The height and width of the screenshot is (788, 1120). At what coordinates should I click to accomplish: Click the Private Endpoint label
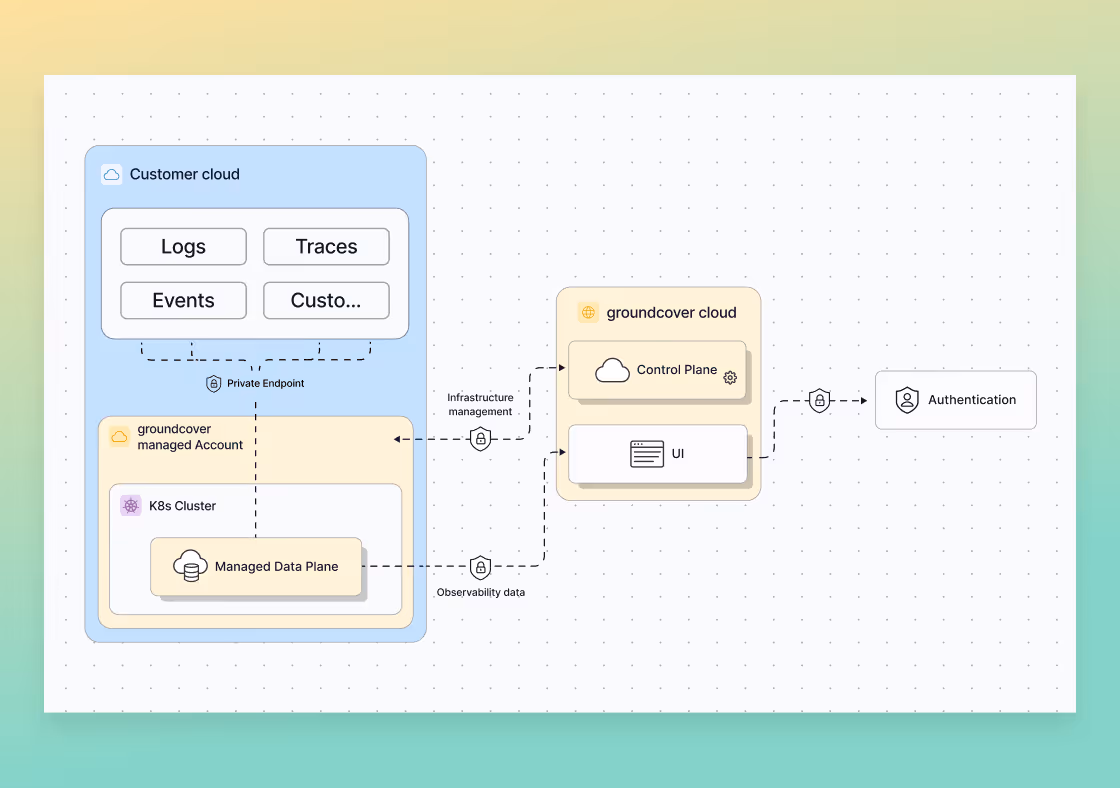point(266,384)
